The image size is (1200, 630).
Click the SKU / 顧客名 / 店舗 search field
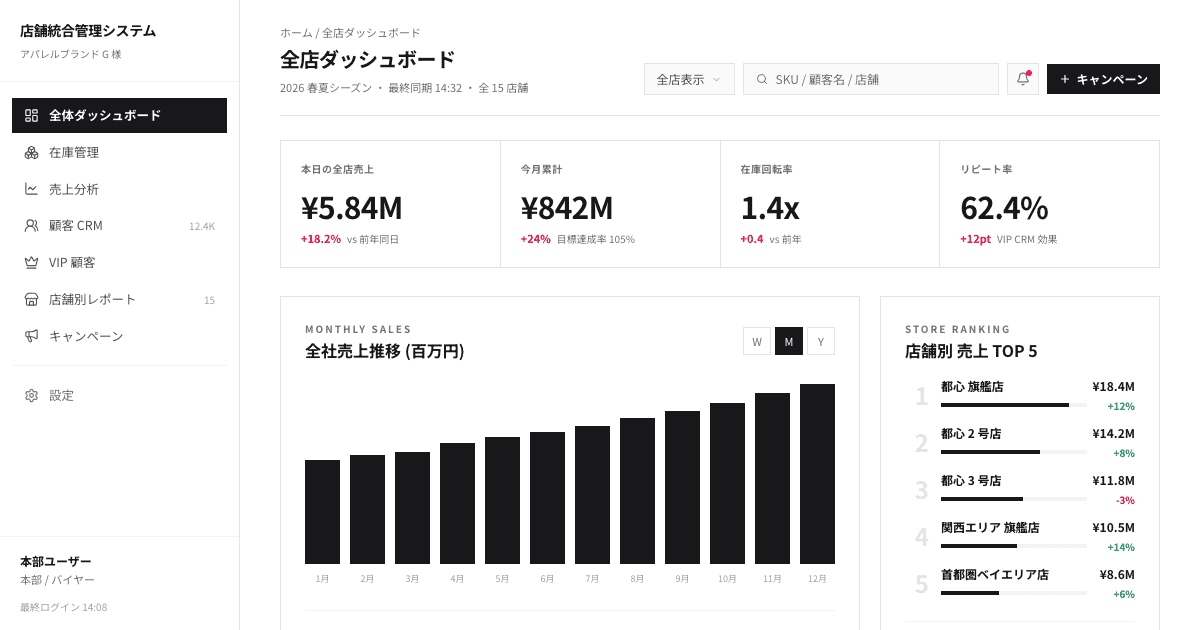(870, 78)
